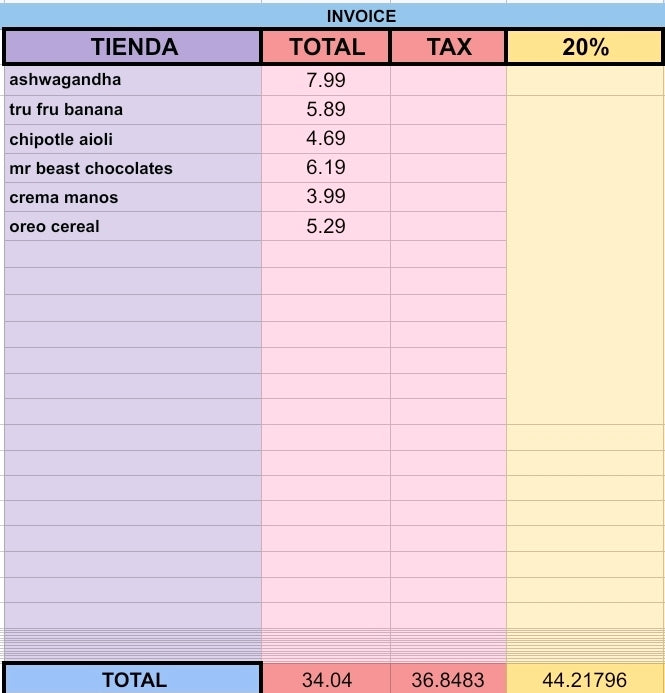This screenshot has height=693, width=665.
Task: Select the crema manos cell
Action: coord(133,197)
